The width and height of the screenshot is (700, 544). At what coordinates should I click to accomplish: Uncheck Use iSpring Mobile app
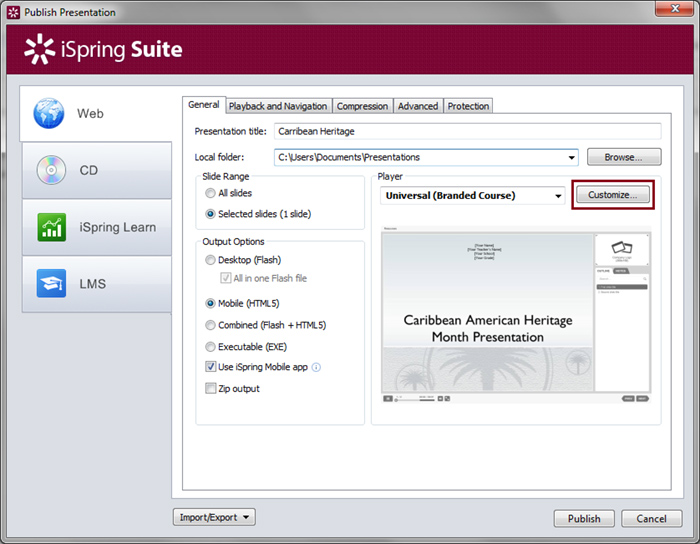(210, 367)
